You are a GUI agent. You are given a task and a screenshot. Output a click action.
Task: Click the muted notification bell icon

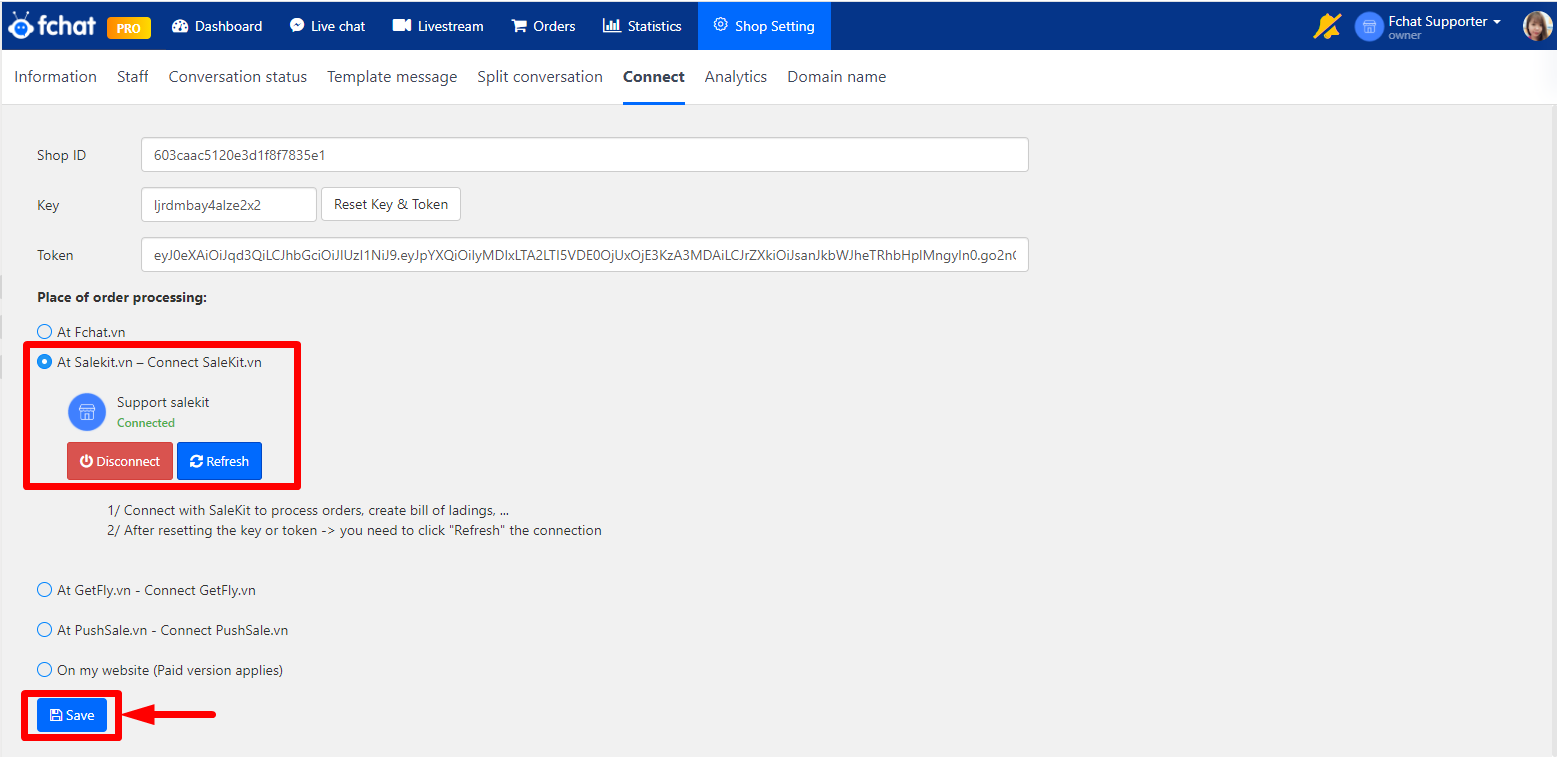[x=1327, y=26]
